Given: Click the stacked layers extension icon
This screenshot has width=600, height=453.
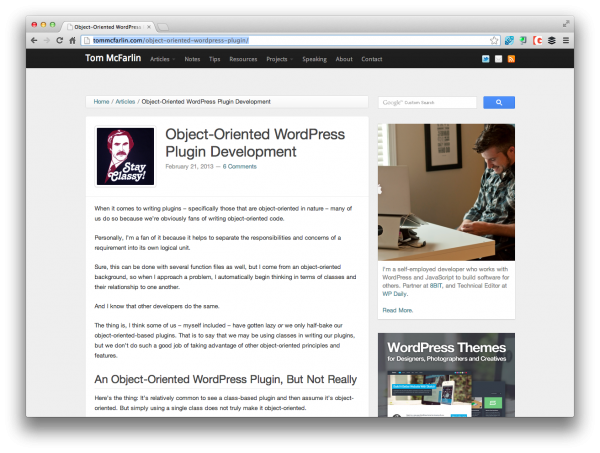Looking at the screenshot, I should pos(551,40).
